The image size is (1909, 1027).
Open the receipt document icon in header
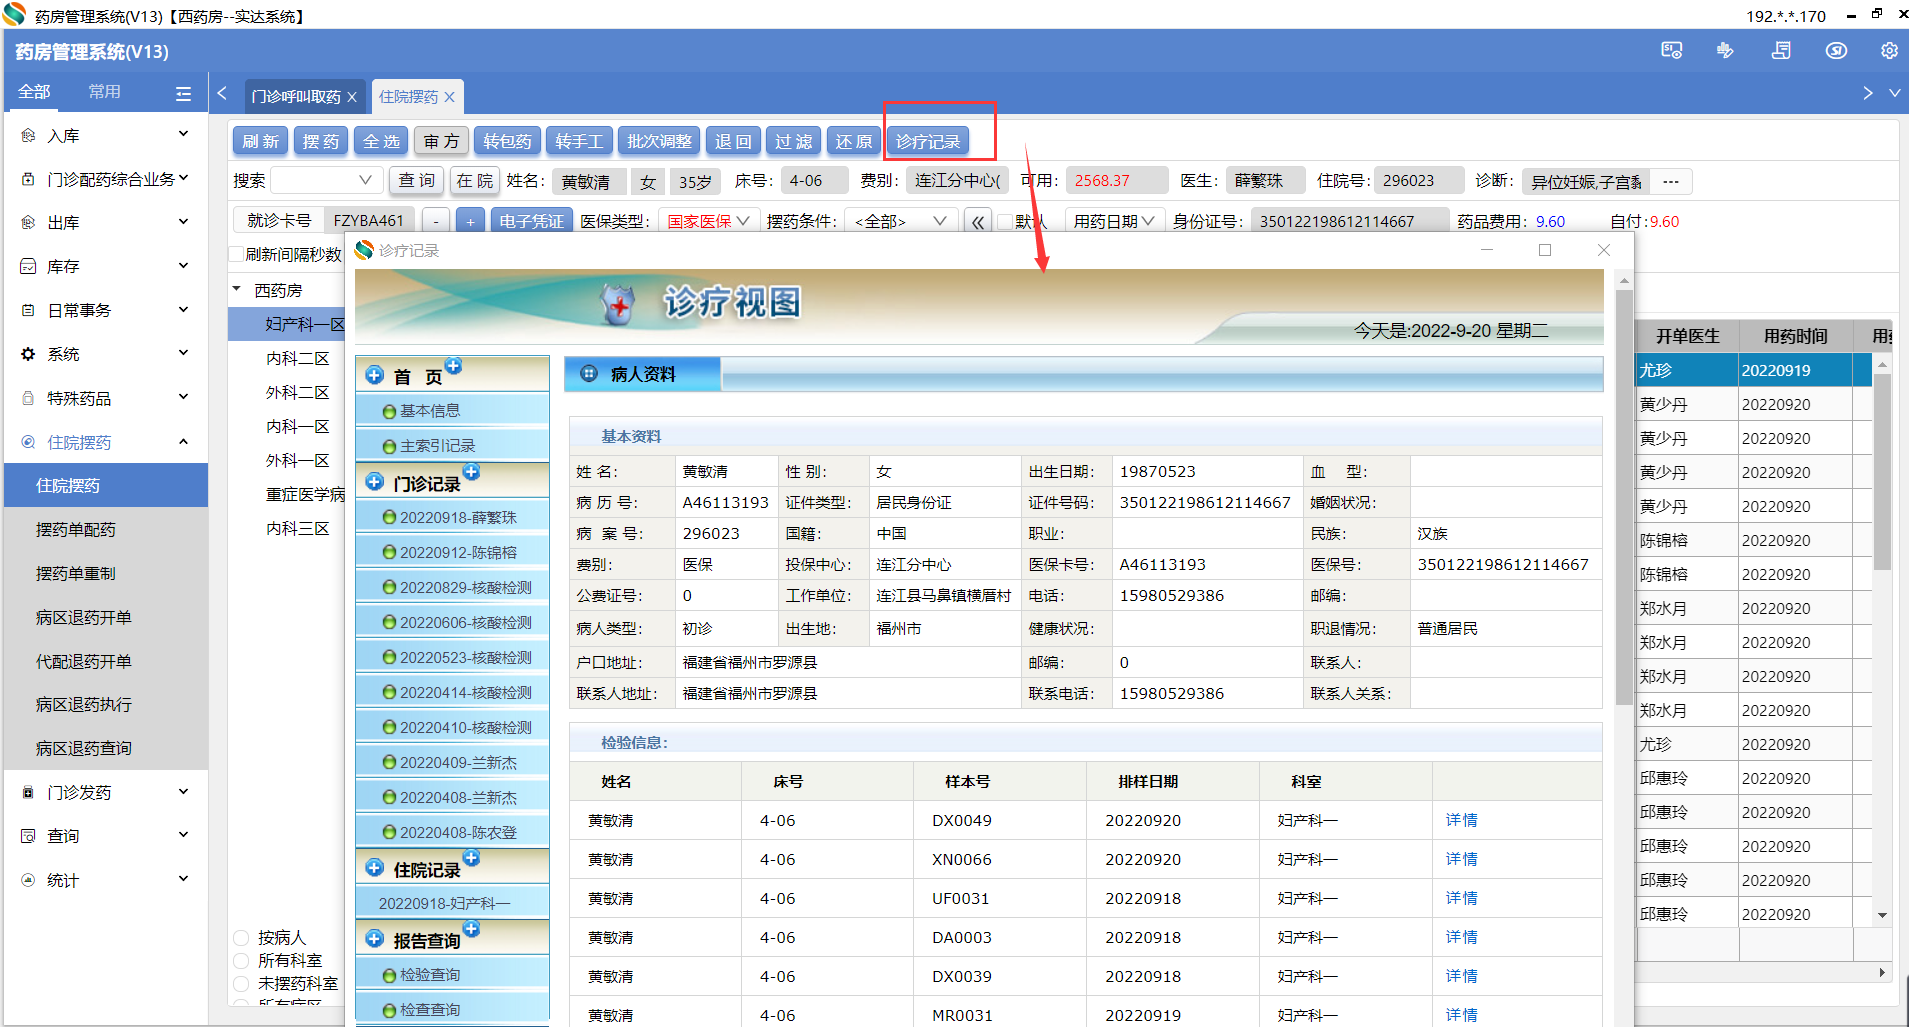click(1781, 51)
